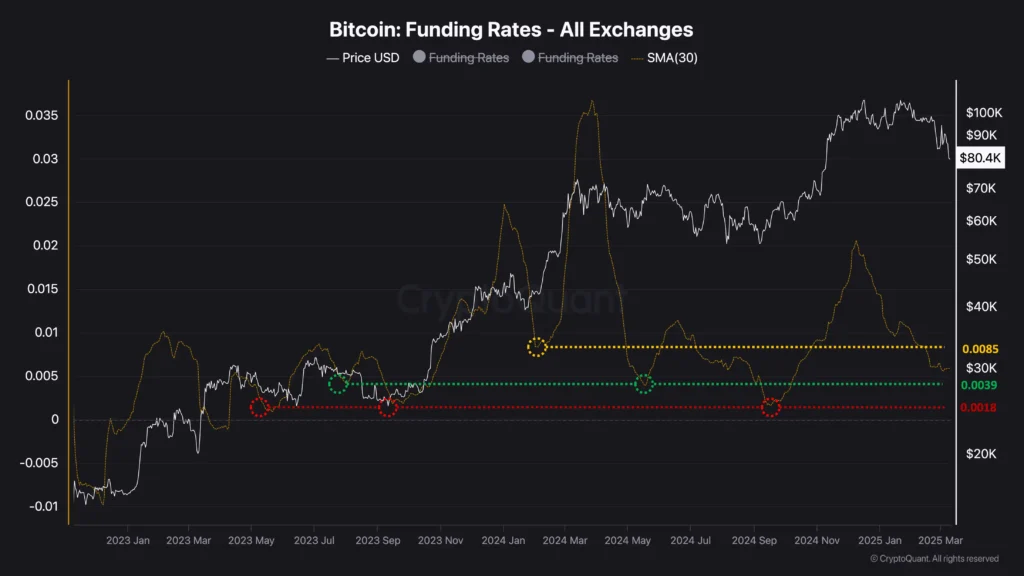Select the yellow 0.0085 level label

tap(979, 349)
